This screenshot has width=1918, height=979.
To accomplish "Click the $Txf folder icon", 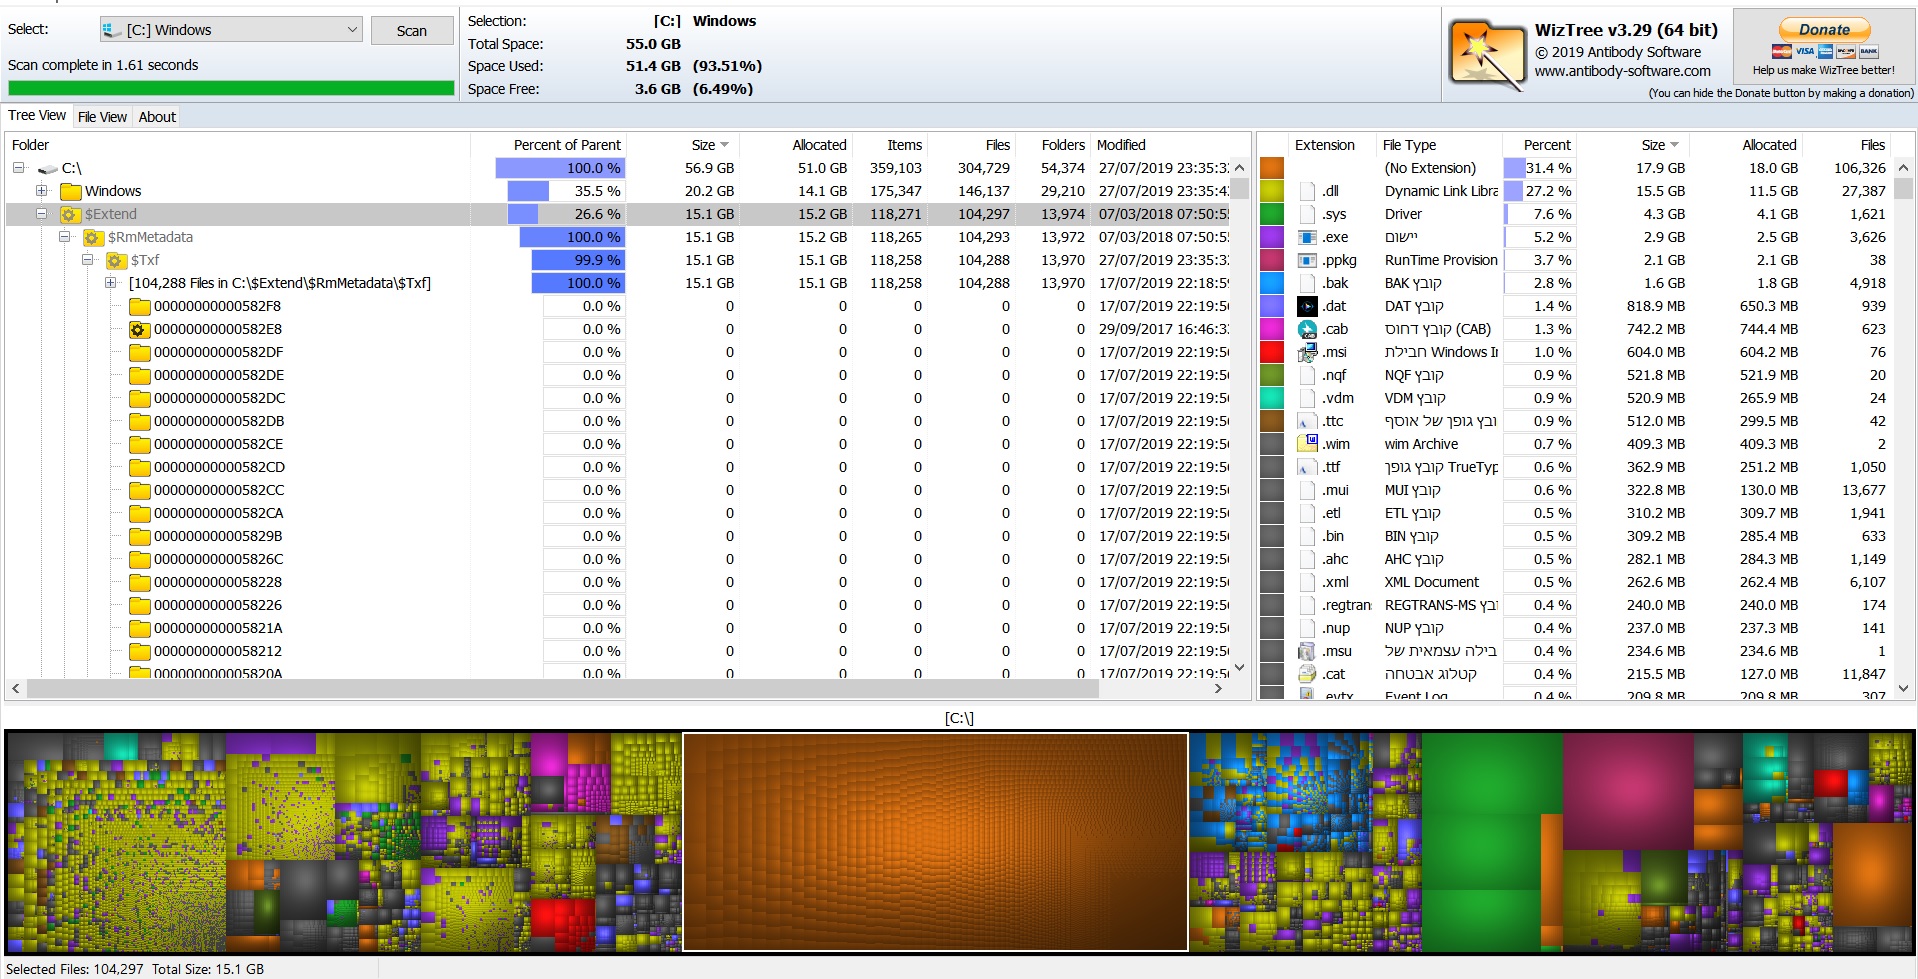I will (116, 260).
